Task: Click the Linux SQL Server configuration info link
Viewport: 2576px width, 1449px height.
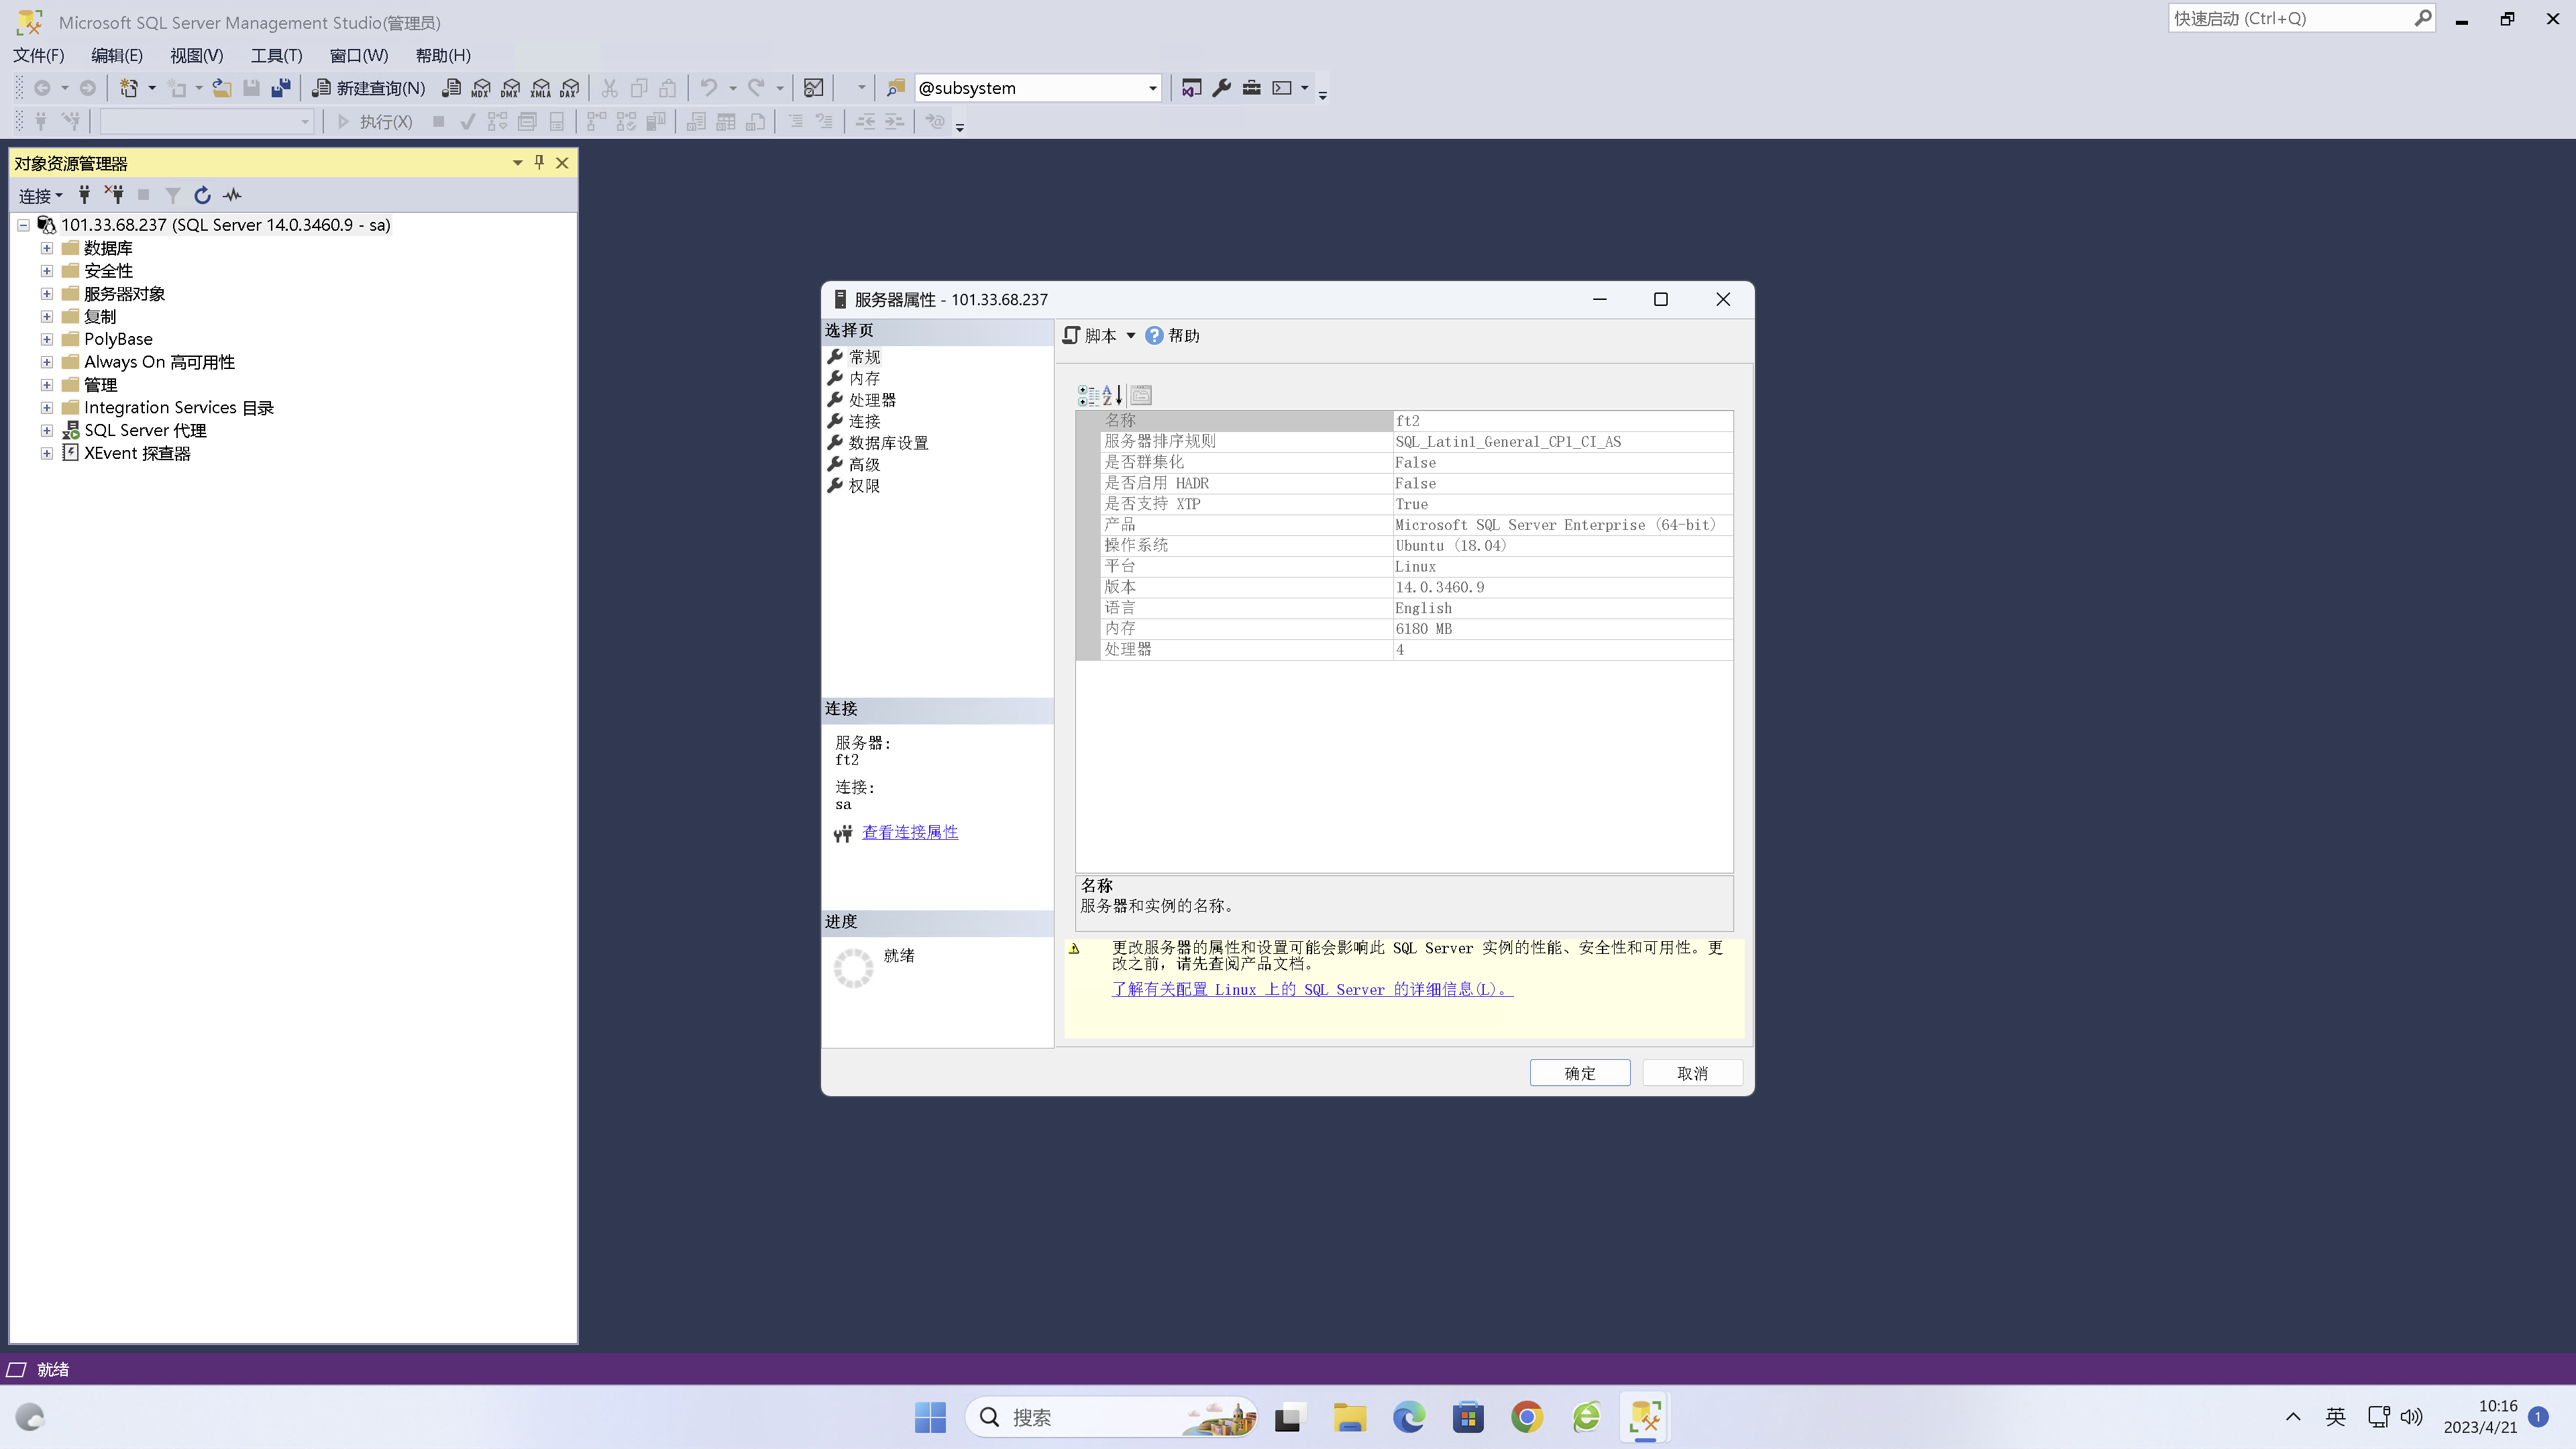Action: point(1312,990)
